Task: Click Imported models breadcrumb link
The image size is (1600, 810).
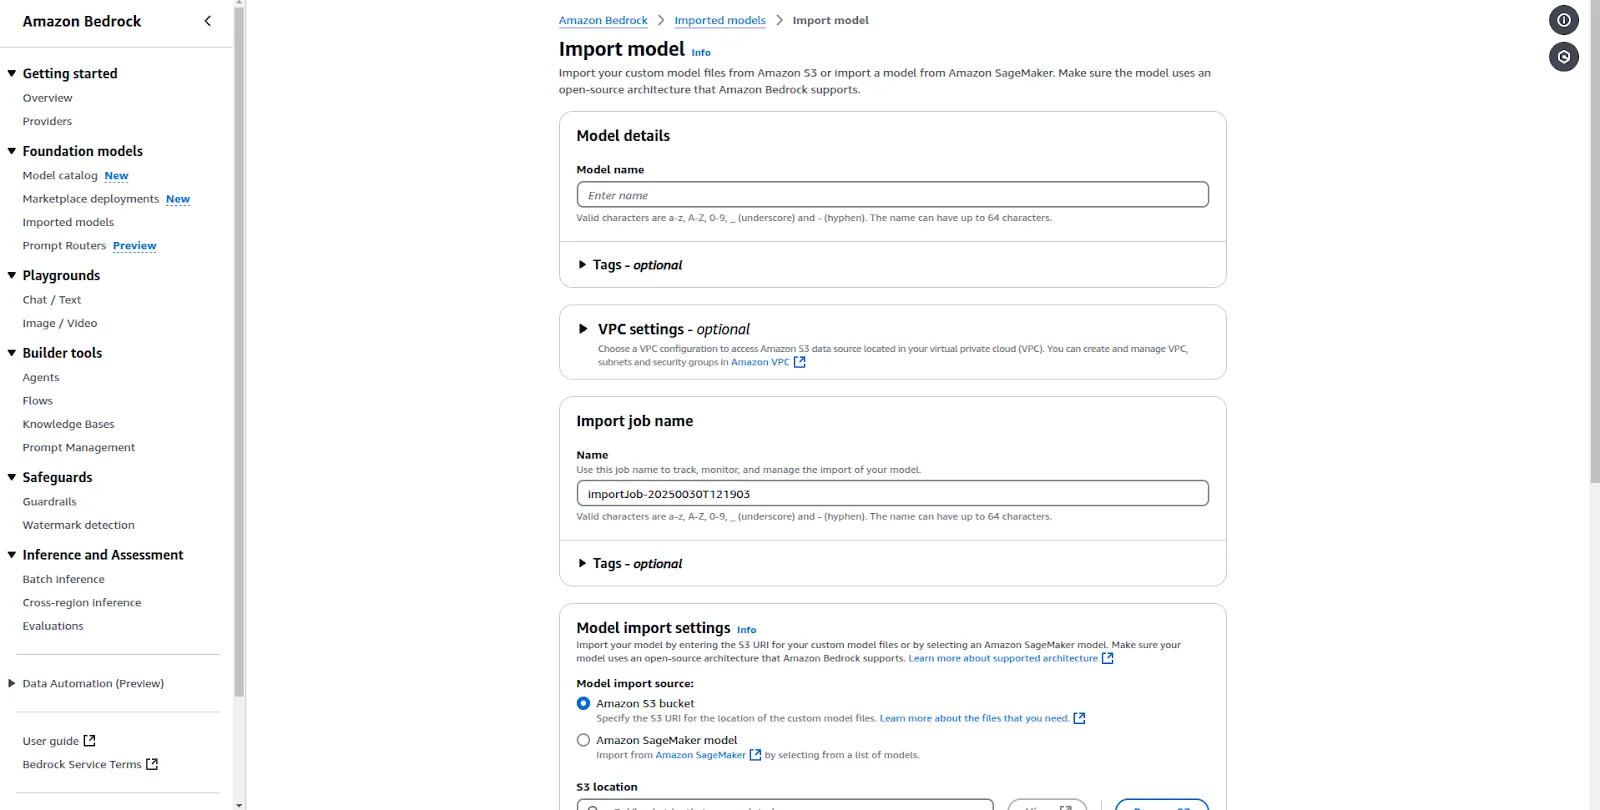Action: [x=720, y=20]
